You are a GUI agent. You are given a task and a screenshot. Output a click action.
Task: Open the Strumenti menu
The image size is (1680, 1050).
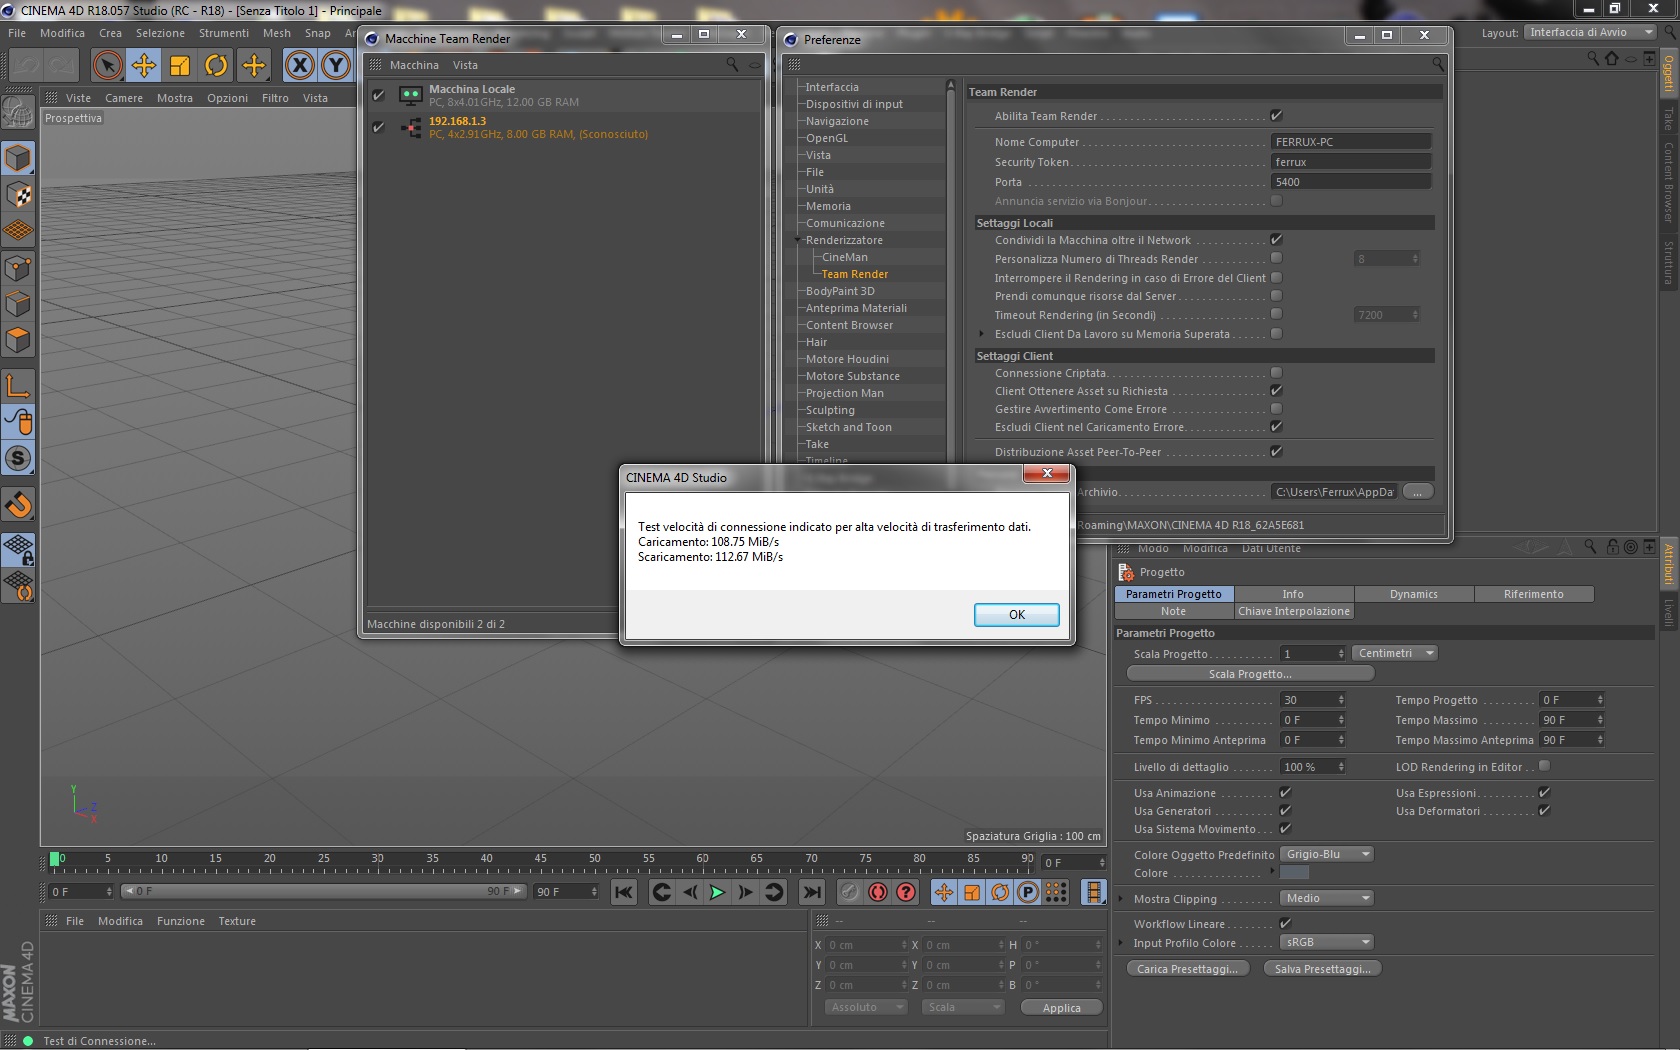pyautogui.click(x=224, y=33)
